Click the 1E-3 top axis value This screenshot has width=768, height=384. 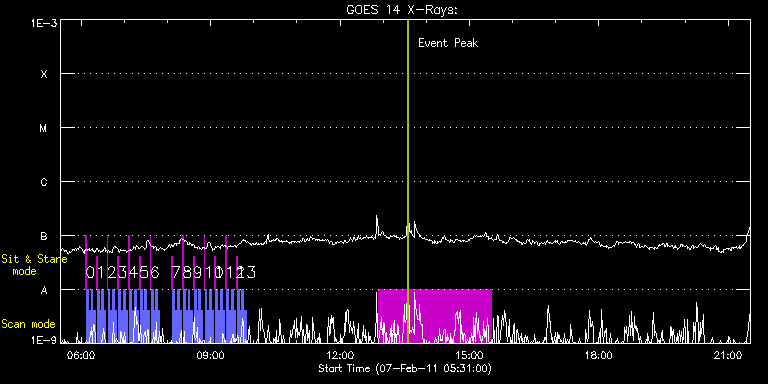coord(43,23)
